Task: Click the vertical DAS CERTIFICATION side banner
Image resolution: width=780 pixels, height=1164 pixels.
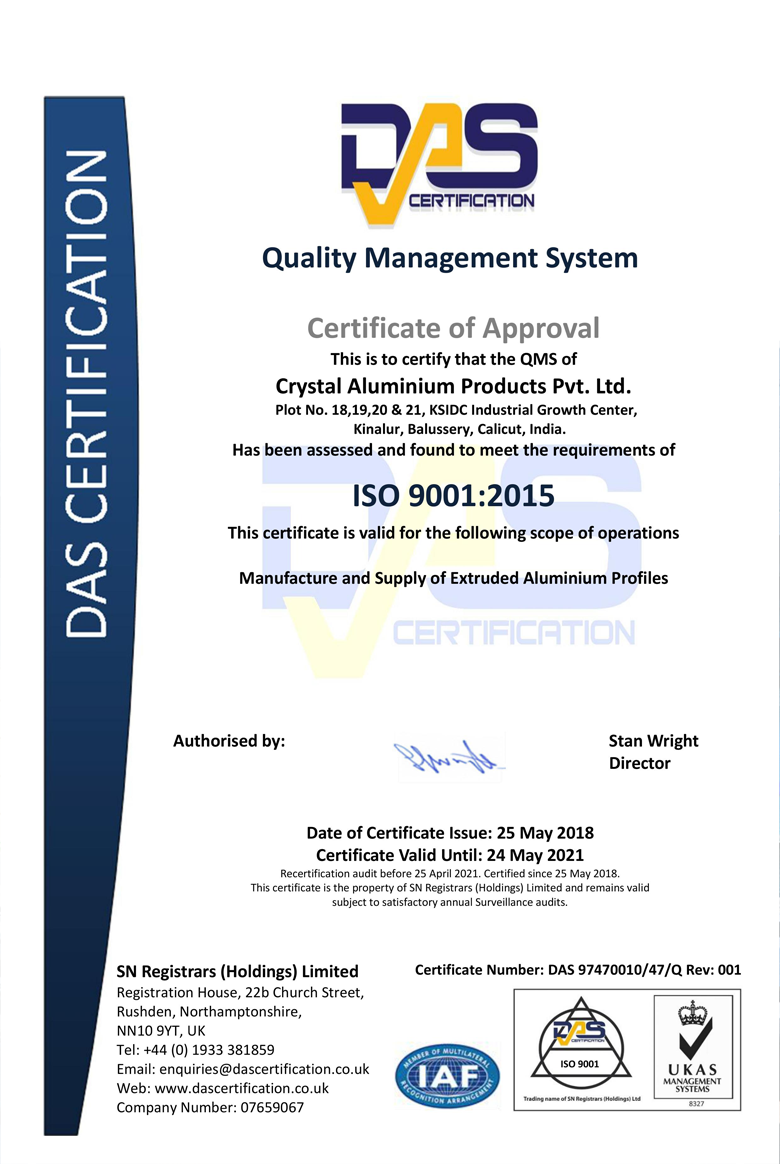Action: pos(88,395)
